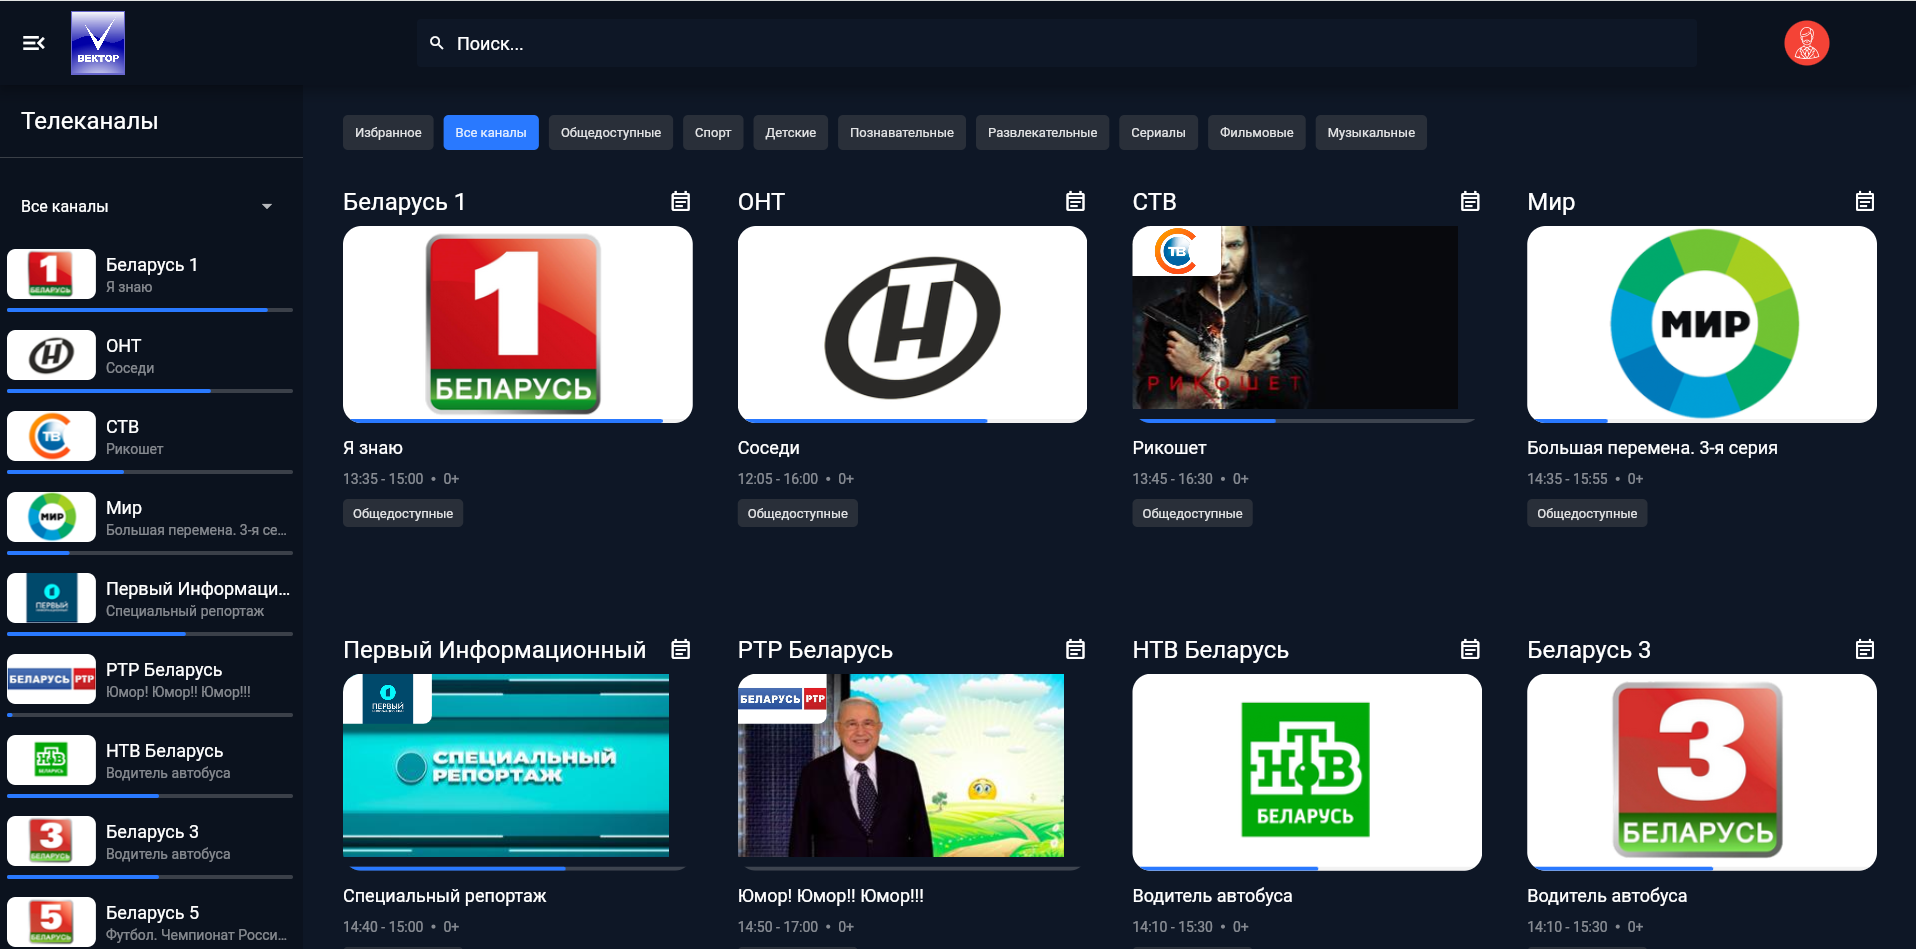Open program guide for Мир
Image resolution: width=1916 pixels, height=949 pixels.
tap(1865, 201)
